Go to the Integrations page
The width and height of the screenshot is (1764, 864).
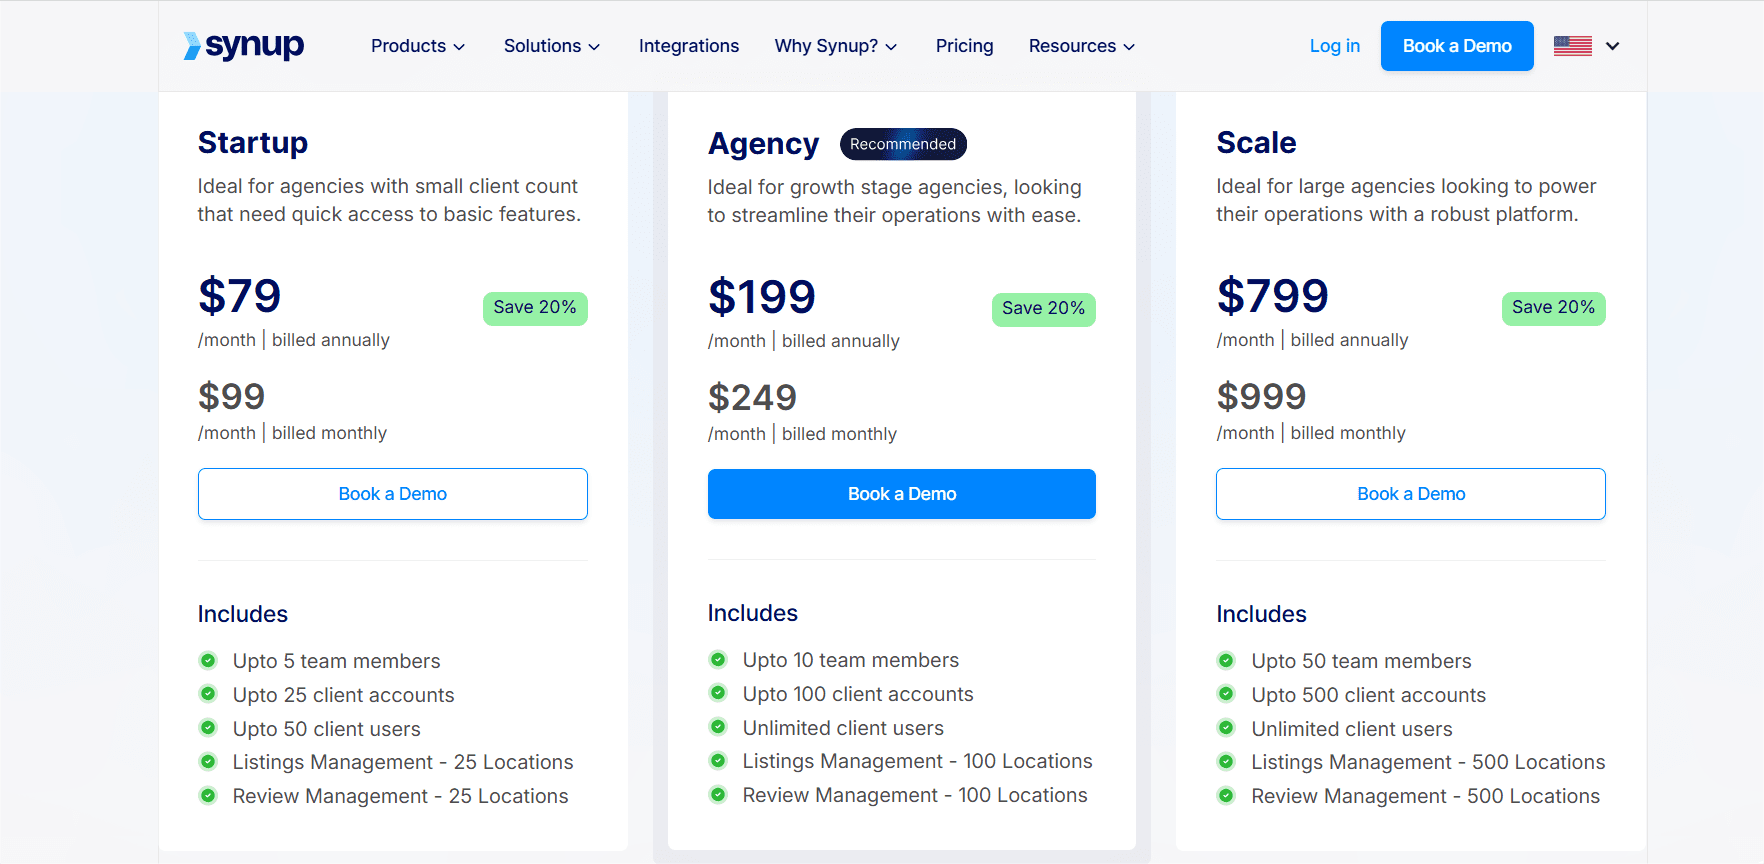click(688, 46)
